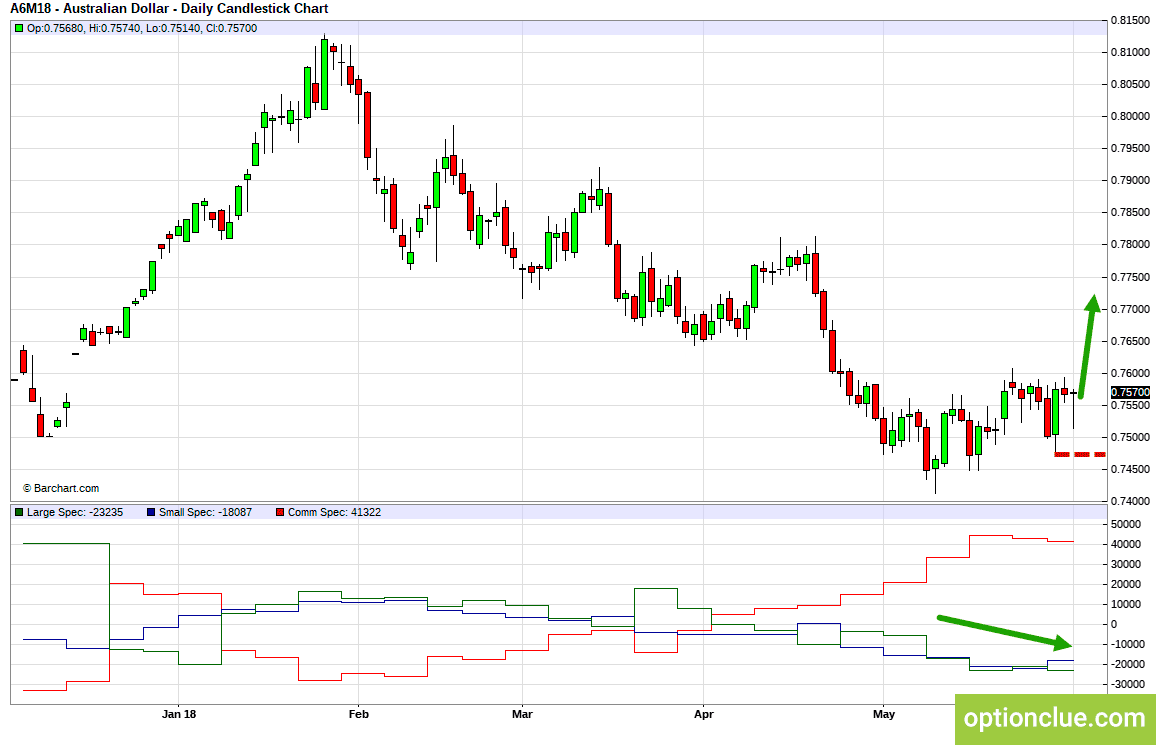The image size is (1156, 745).
Task: Click the -20000 label on the spec axis
Action: 1126,664
